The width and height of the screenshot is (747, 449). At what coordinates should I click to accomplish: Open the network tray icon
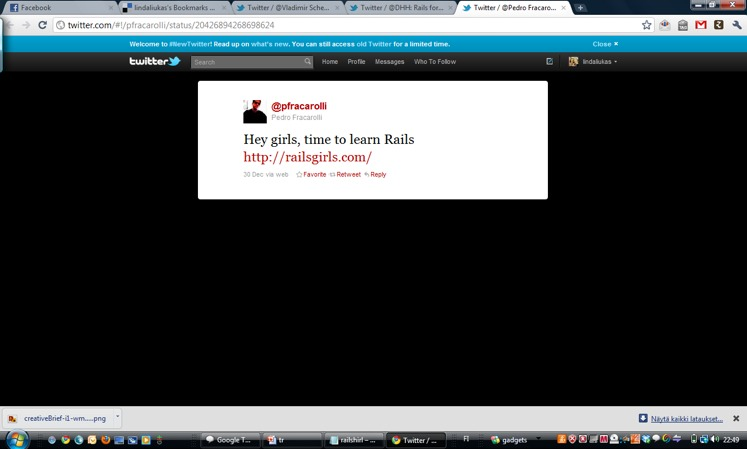(x=704, y=439)
